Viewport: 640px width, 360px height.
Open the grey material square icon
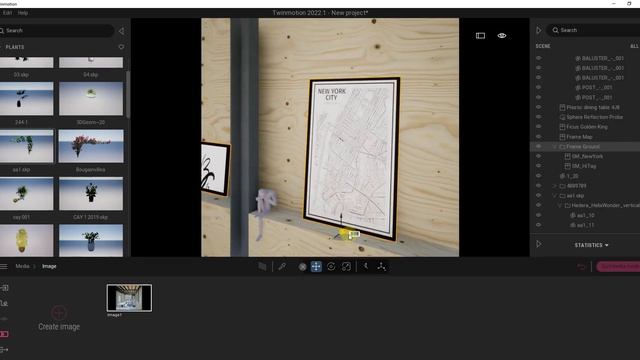[262, 267]
